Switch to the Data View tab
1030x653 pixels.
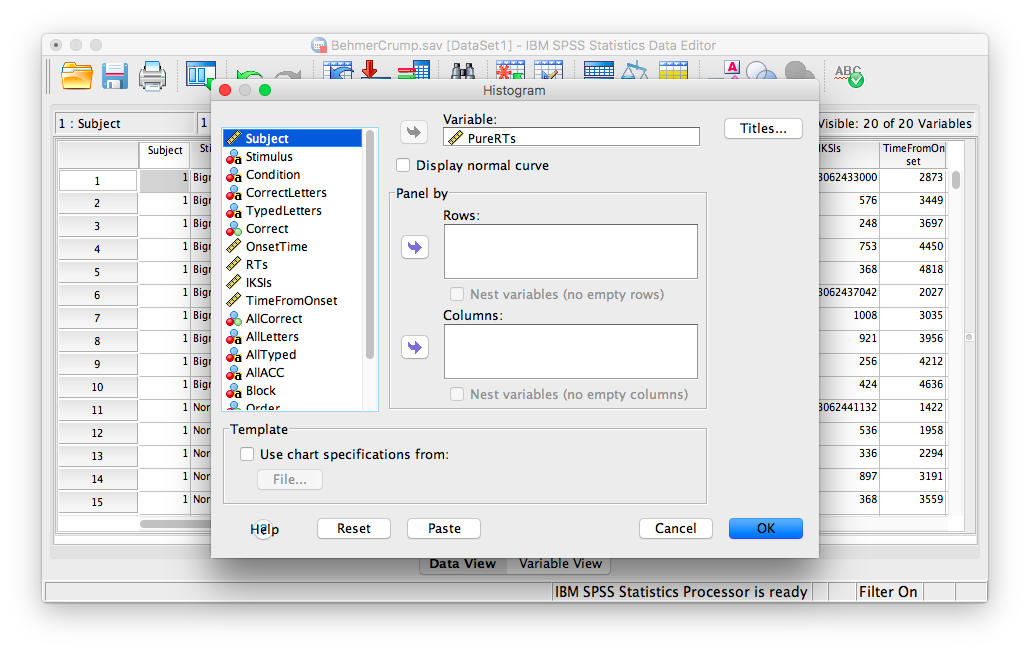[x=462, y=564]
